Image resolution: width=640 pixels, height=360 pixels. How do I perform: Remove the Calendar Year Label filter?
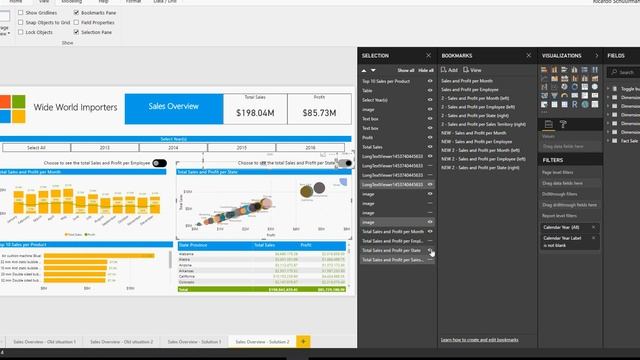(x=593, y=238)
